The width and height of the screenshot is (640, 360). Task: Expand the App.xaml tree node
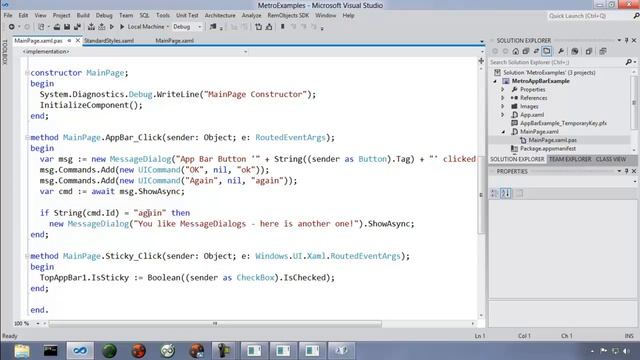click(503, 115)
